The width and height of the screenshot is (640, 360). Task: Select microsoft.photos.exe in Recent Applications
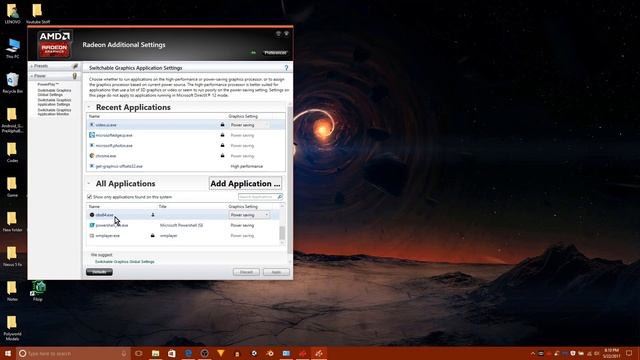coord(114,145)
